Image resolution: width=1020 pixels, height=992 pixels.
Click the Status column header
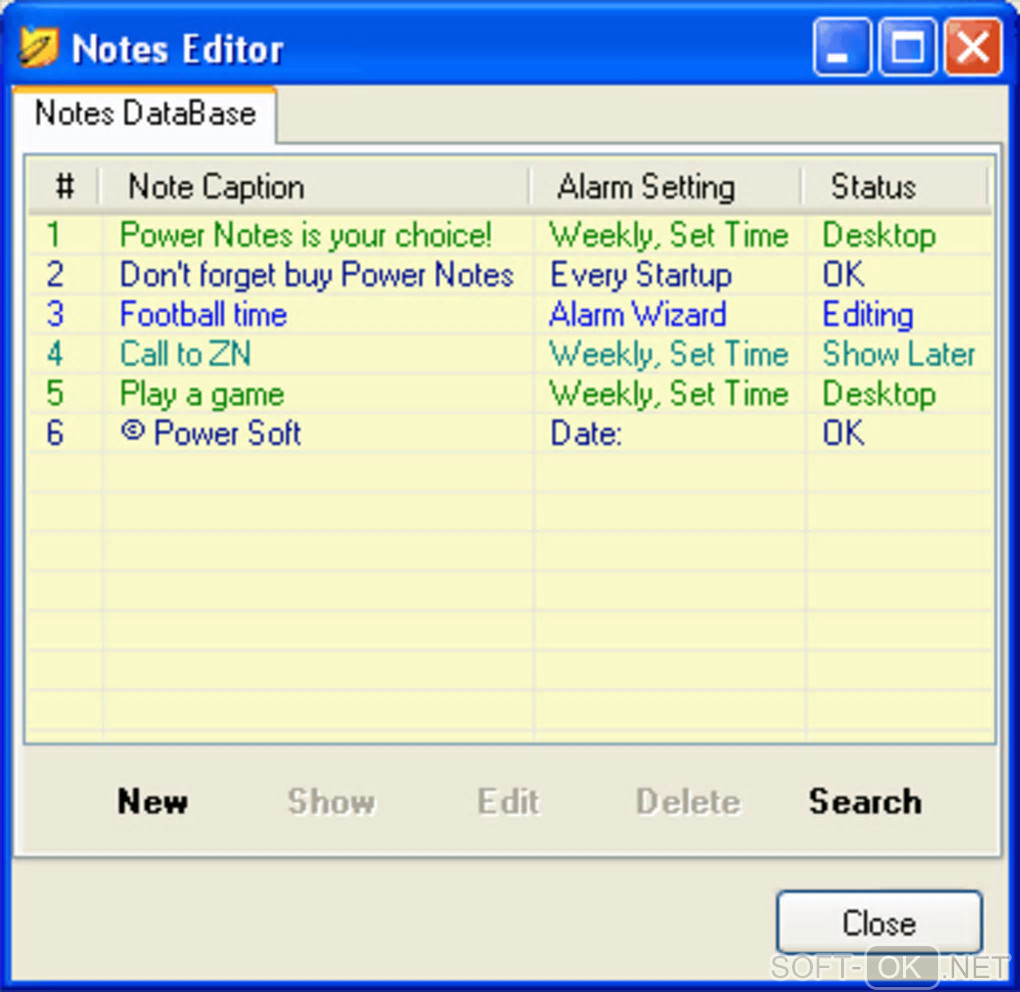coord(895,187)
